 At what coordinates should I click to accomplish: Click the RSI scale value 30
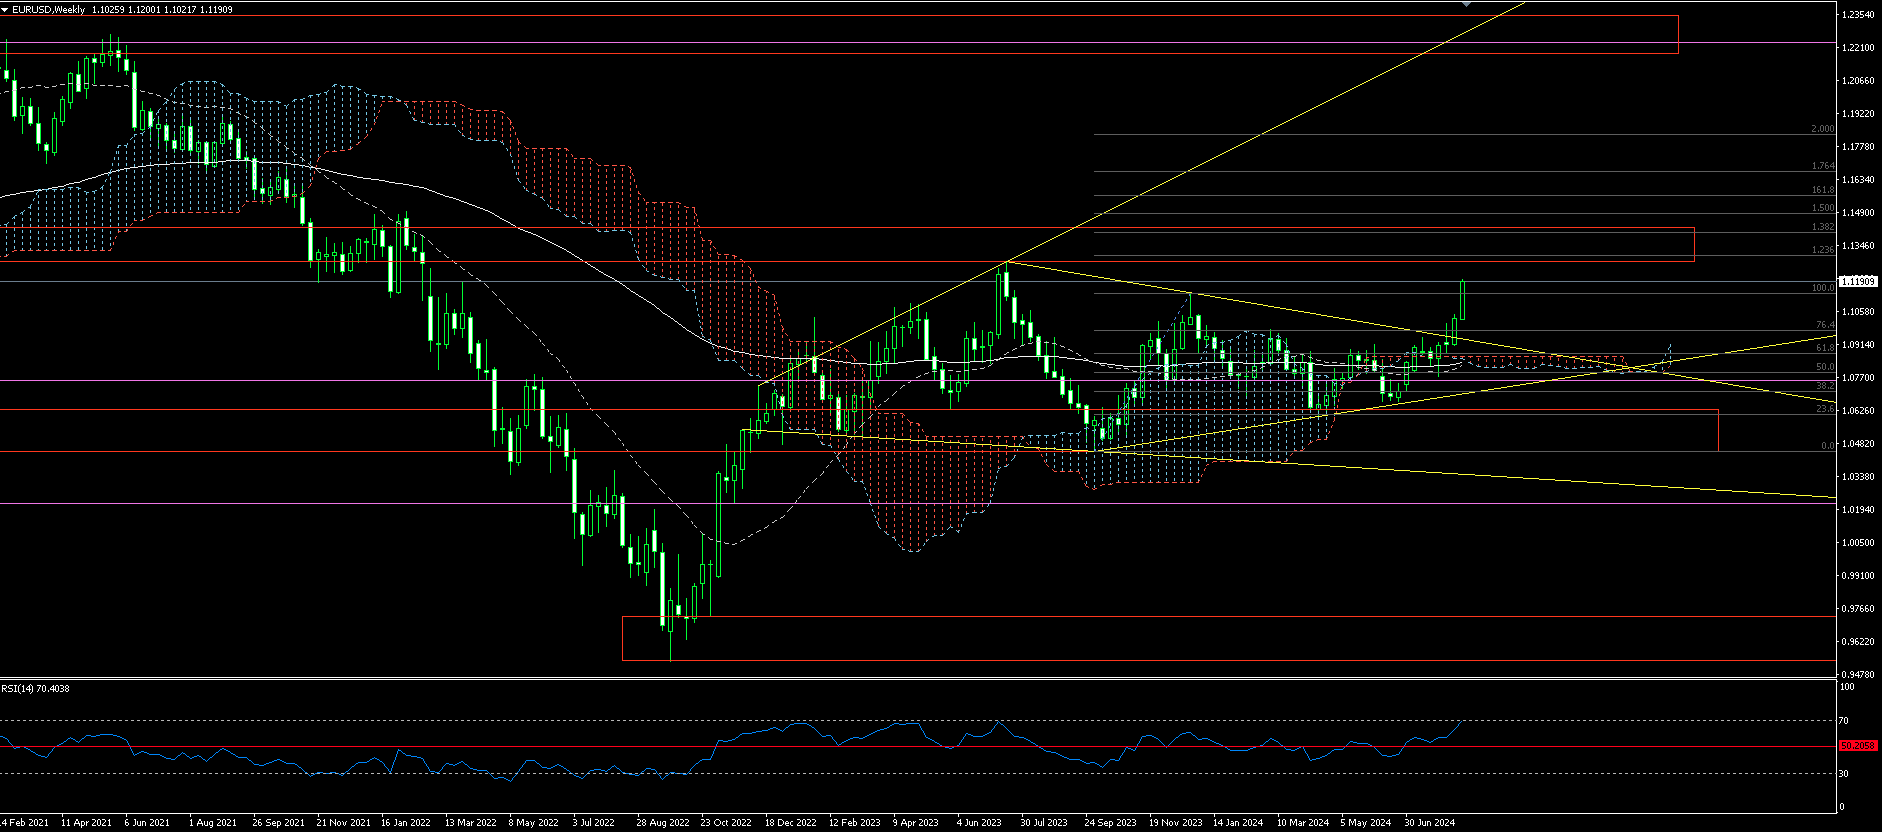coord(1846,774)
